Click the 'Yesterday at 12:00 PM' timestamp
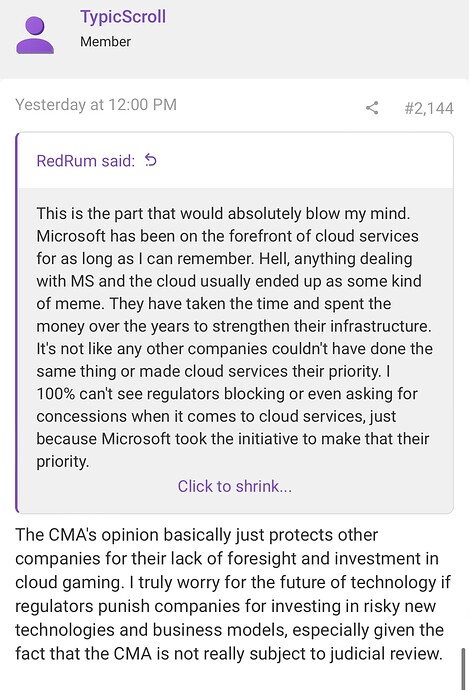This screenshot has width=469, height=690. coord(96,105)
